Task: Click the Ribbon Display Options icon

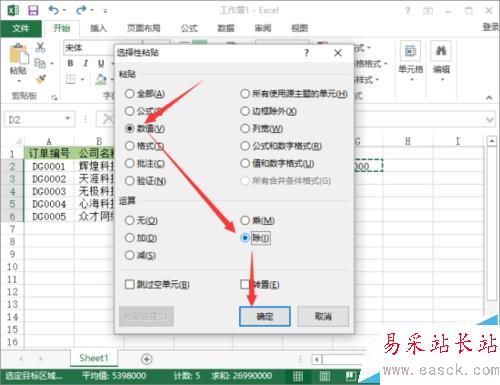Action: [428, 11]
